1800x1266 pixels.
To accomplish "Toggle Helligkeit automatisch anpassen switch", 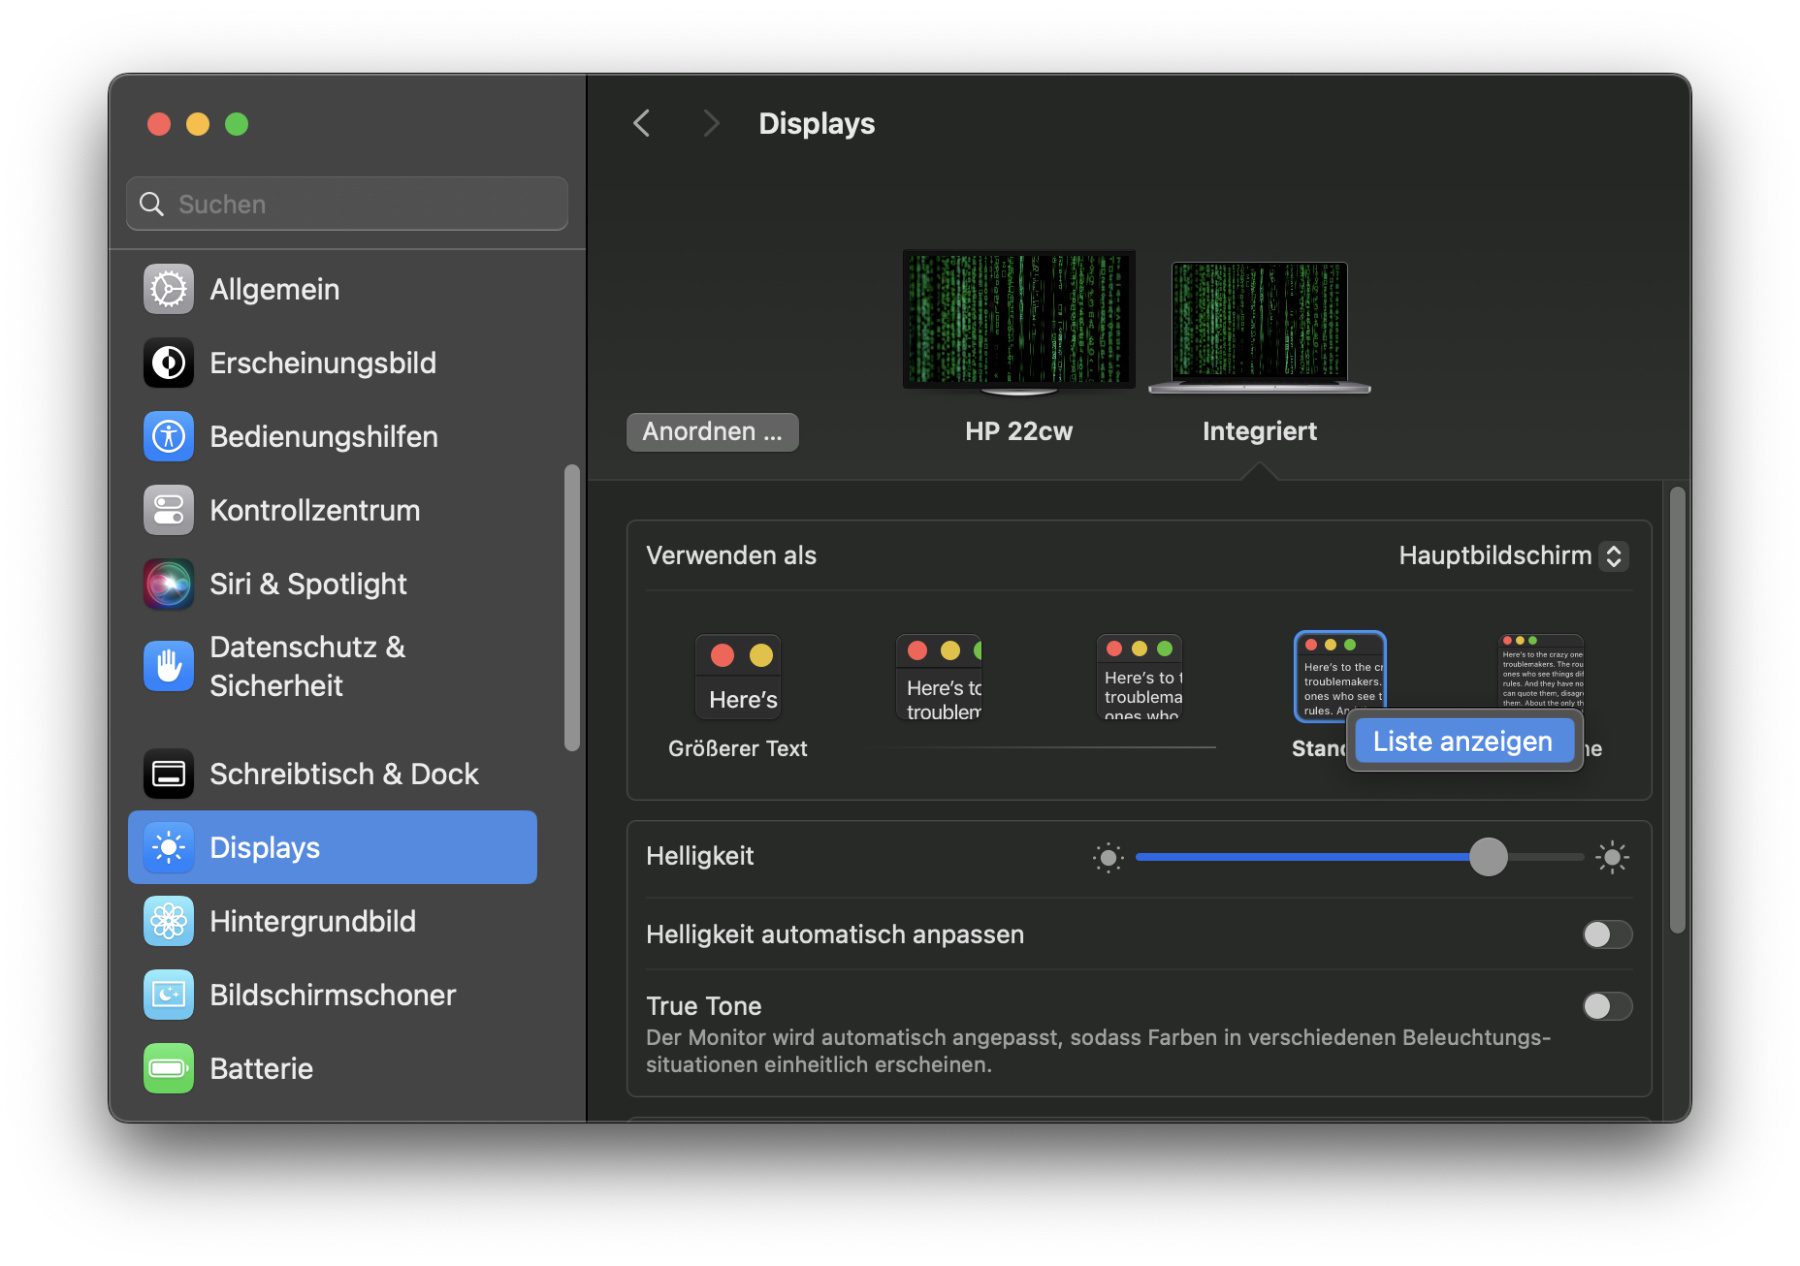I will pos(1606,934).
